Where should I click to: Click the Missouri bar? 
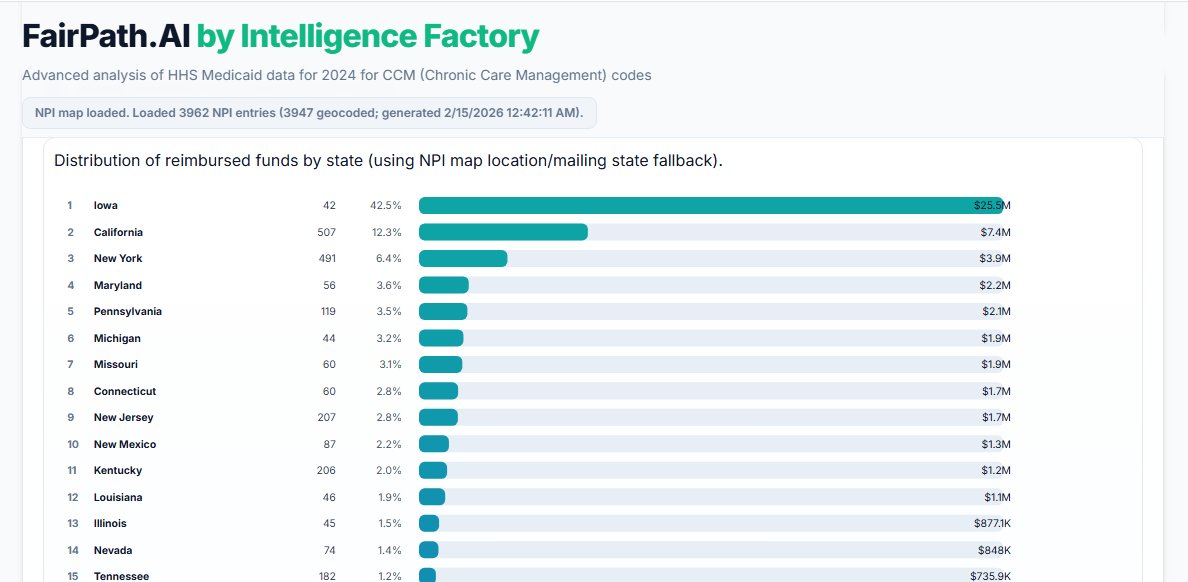pyautogui.click(x=440, y=365)
